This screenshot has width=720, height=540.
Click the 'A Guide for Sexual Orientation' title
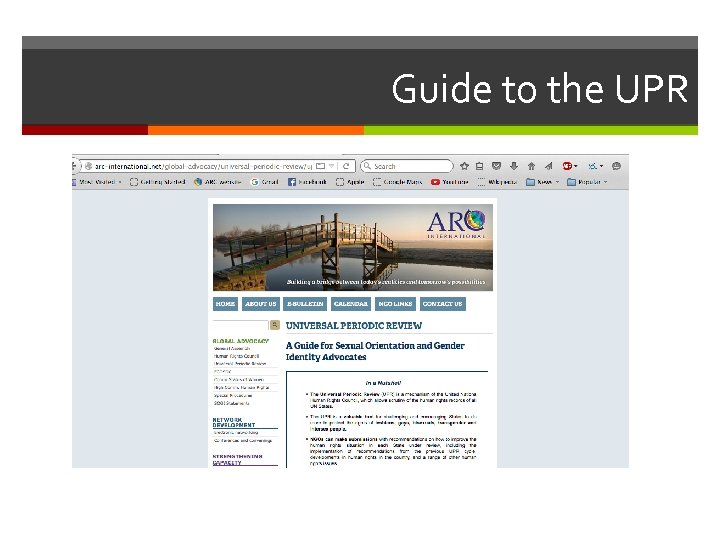(x=375, y=351)
